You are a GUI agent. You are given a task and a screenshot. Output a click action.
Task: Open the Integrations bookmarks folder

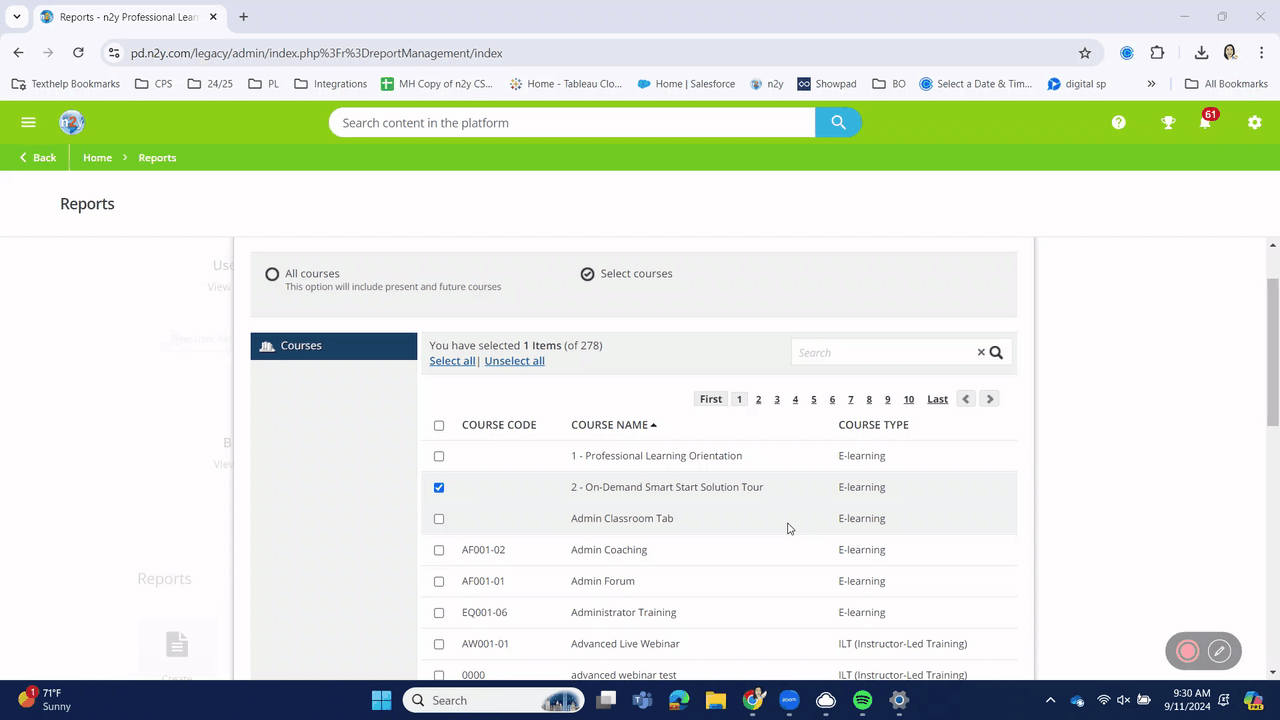[331, 84]
